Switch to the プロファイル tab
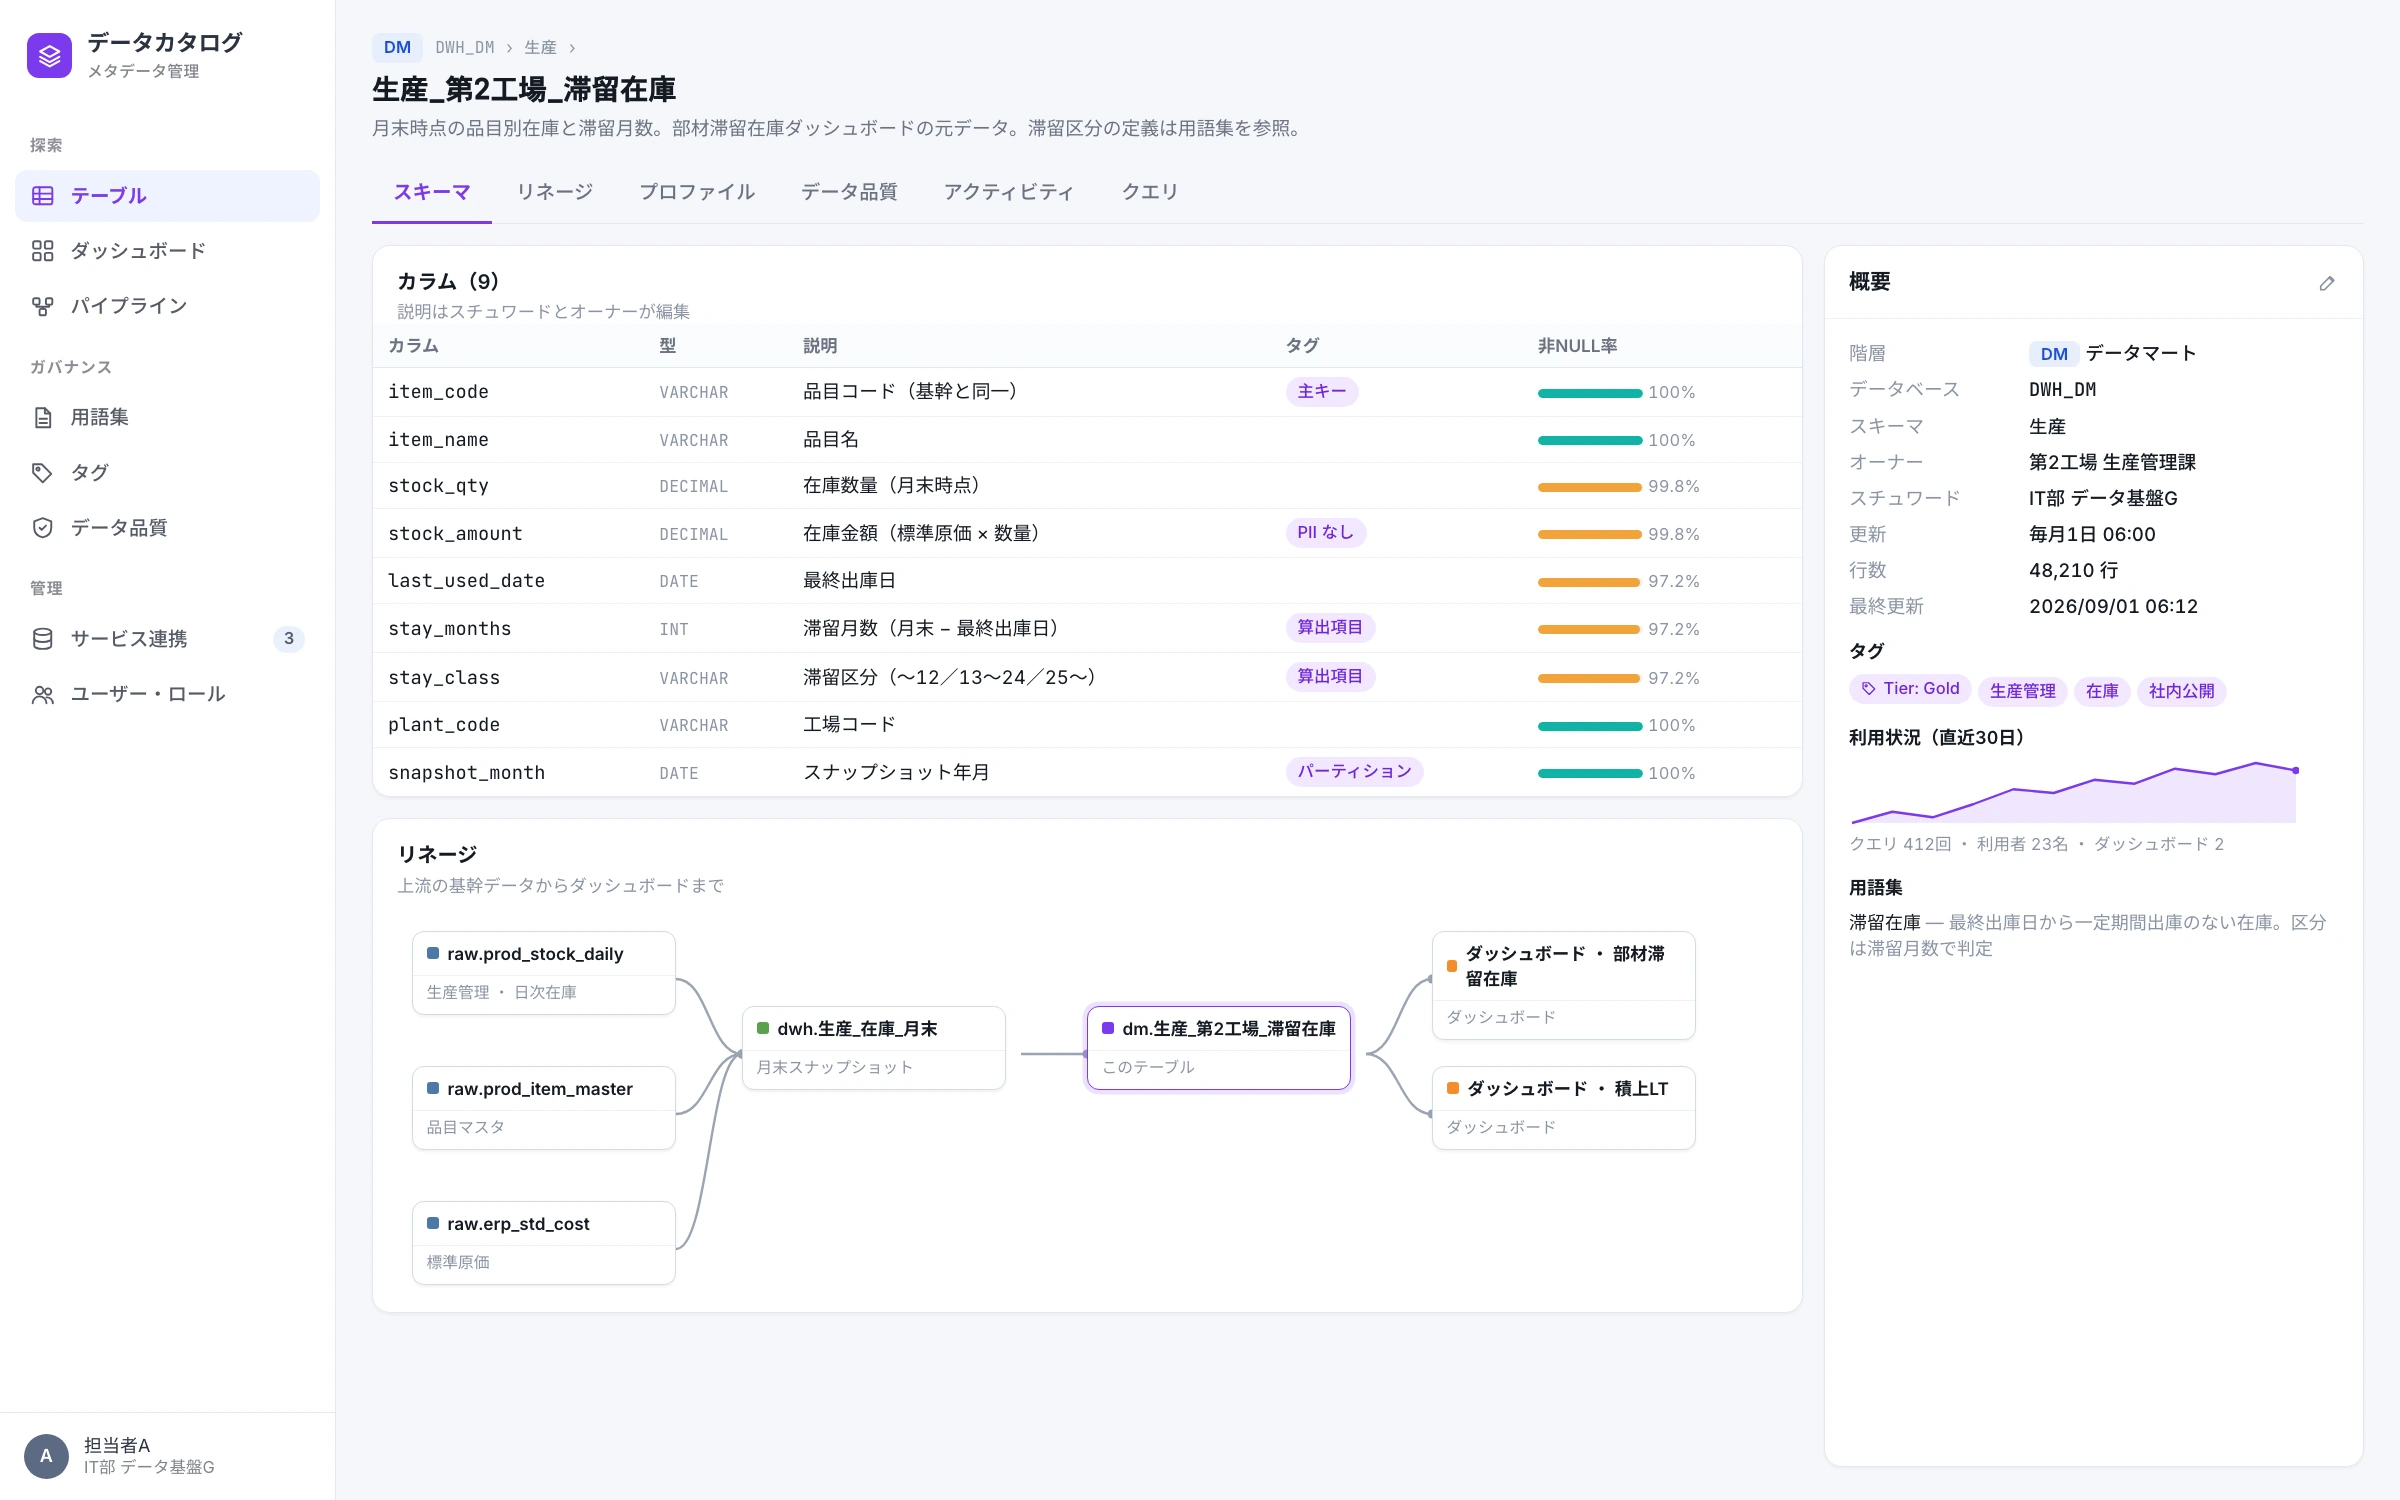Screen dimensions: 2400x1500 [x=697, y=192]
